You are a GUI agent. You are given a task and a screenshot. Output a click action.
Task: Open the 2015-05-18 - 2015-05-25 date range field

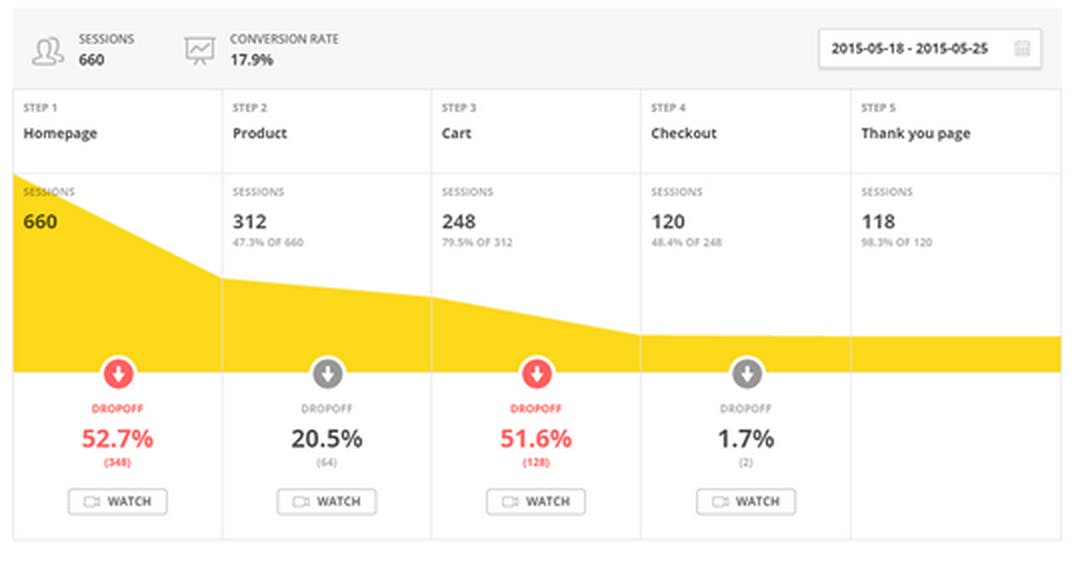pyautogui.click(x=929, y=49)
